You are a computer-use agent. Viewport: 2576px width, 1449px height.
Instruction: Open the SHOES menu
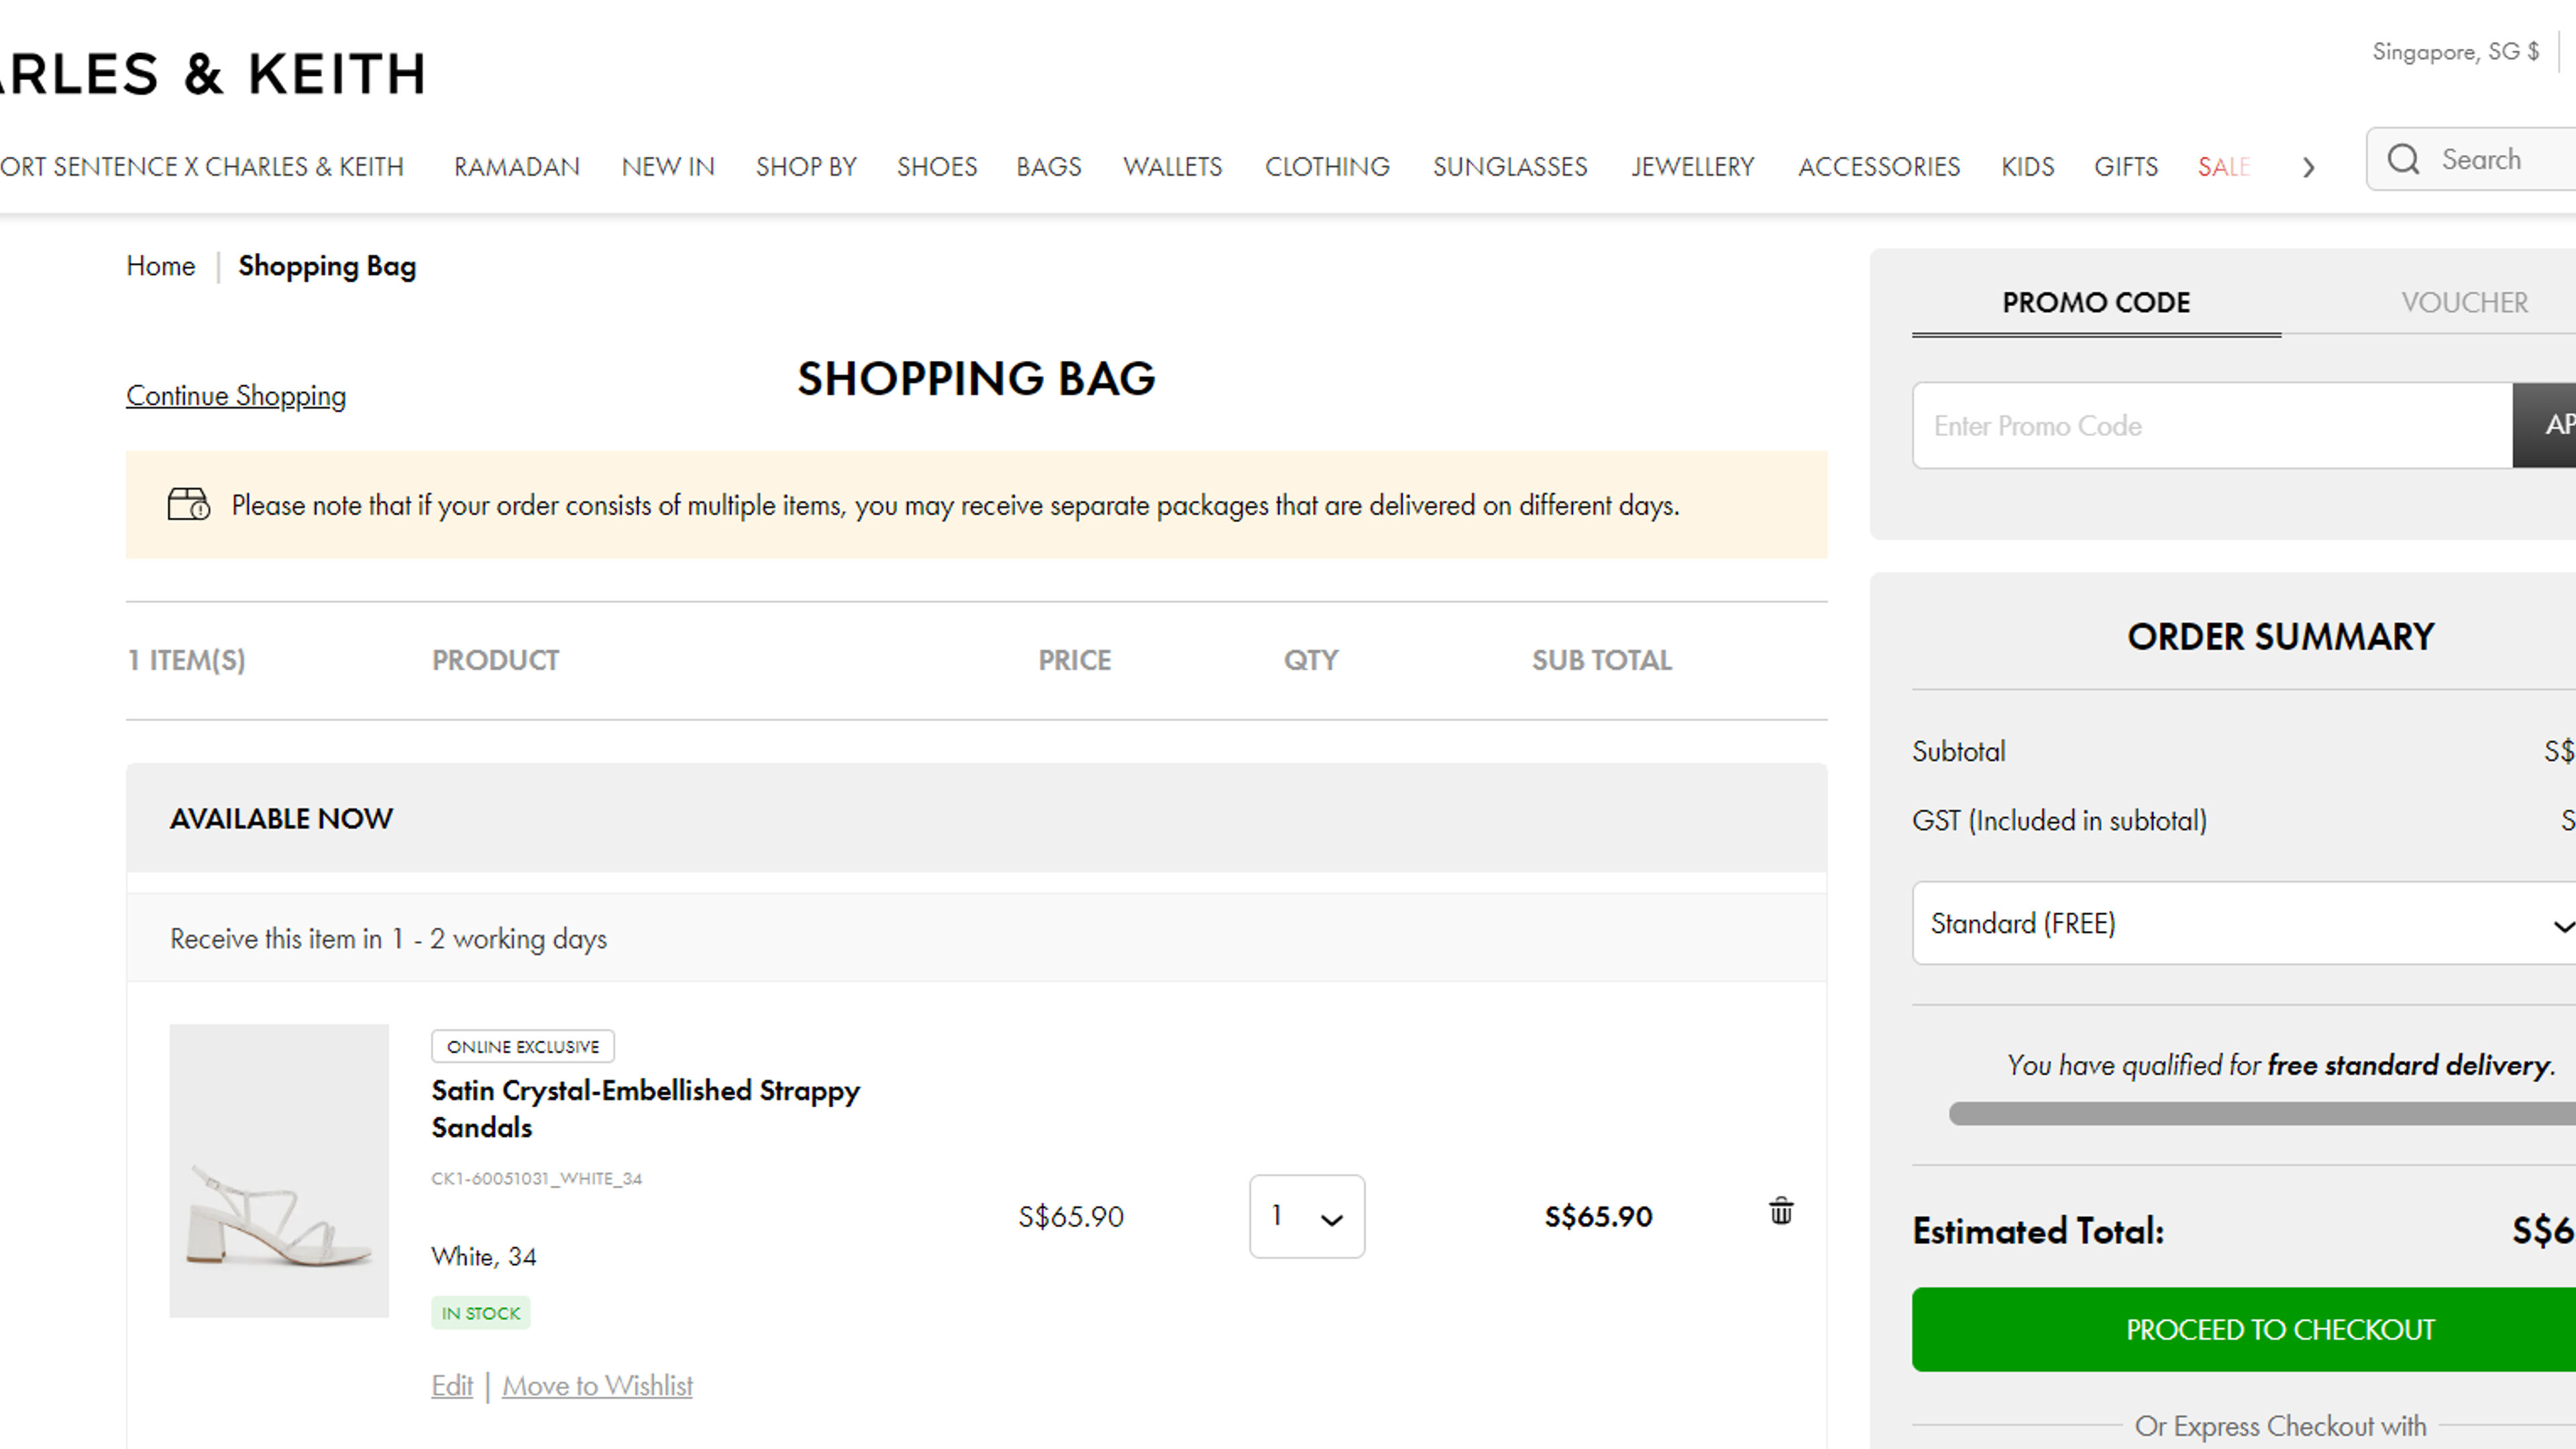pyautogui.click(x=937, y=167)
